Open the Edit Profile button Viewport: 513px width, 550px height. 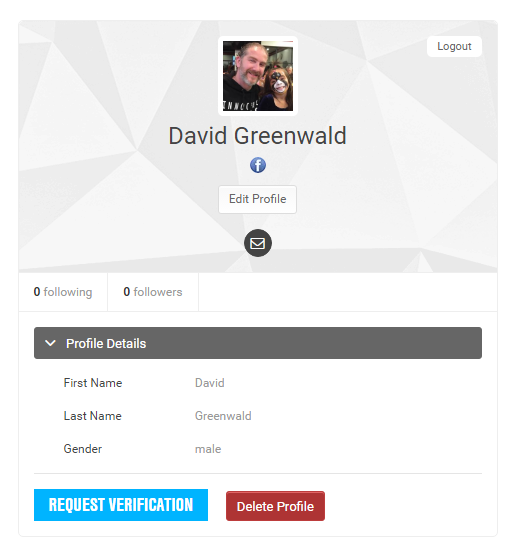257,199
